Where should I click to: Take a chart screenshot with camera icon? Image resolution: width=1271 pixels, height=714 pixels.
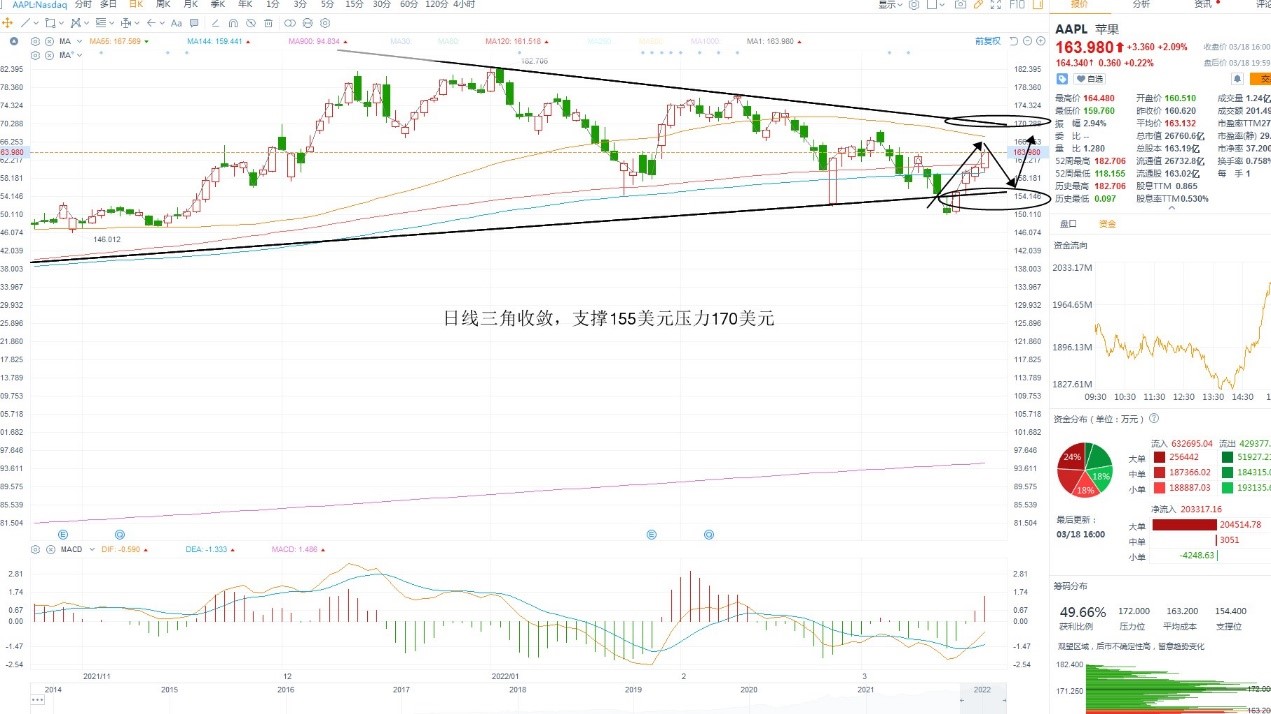click(x=960, y=5)
